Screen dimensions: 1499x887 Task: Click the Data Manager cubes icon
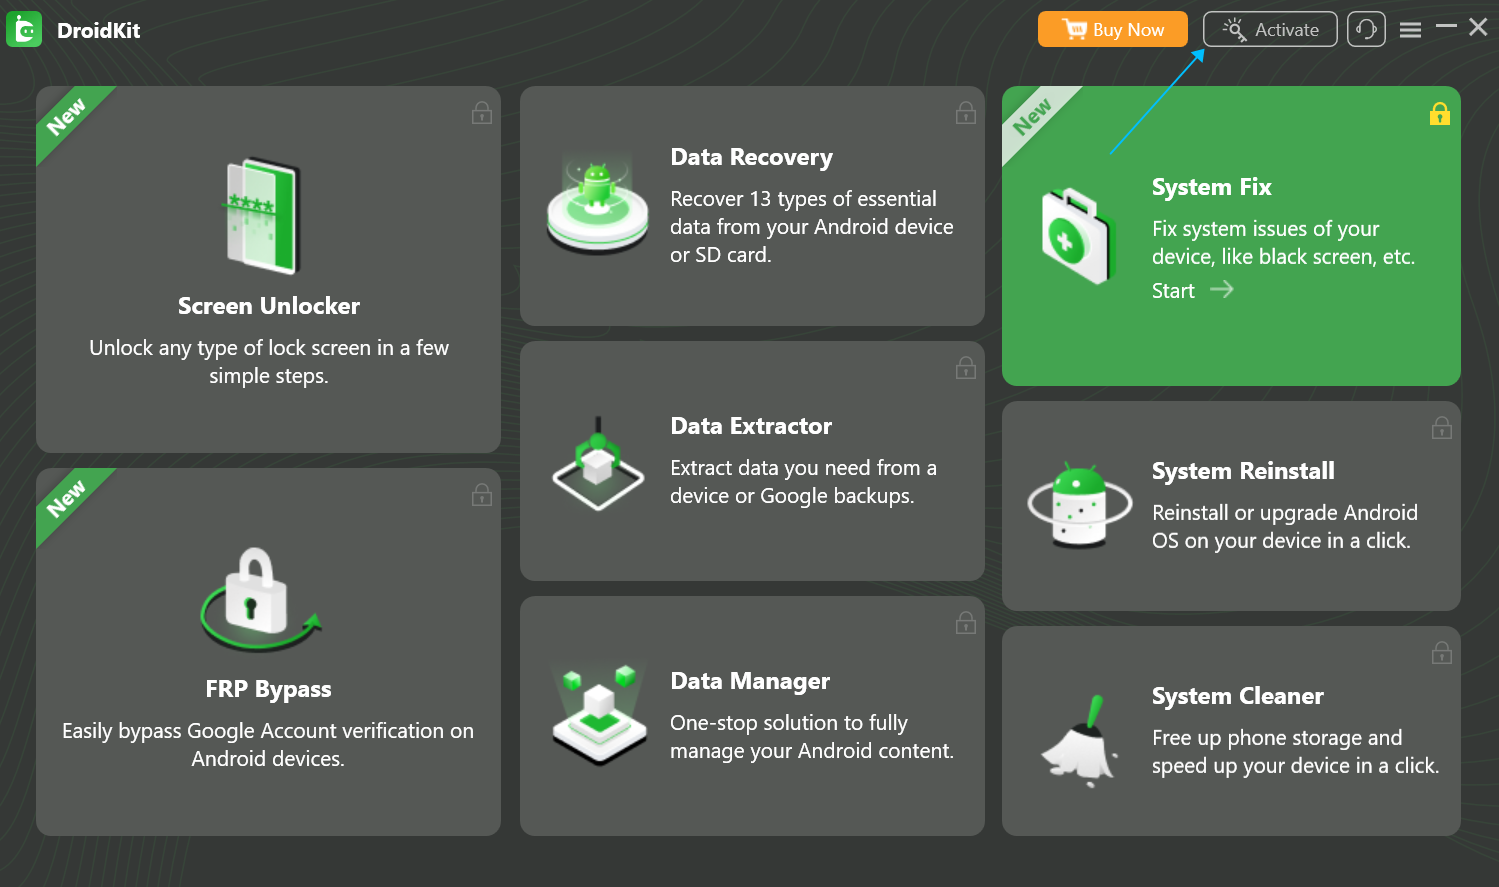598,714
